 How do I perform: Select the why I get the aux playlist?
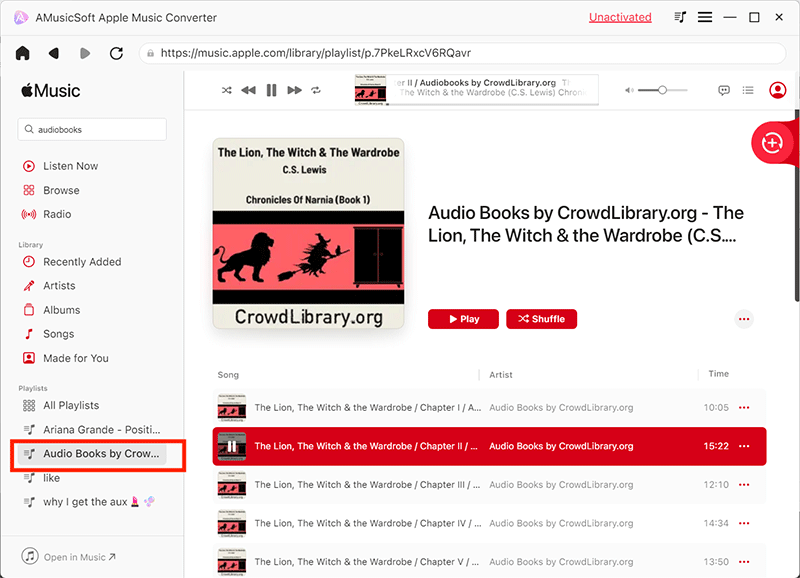click(89, 502)
